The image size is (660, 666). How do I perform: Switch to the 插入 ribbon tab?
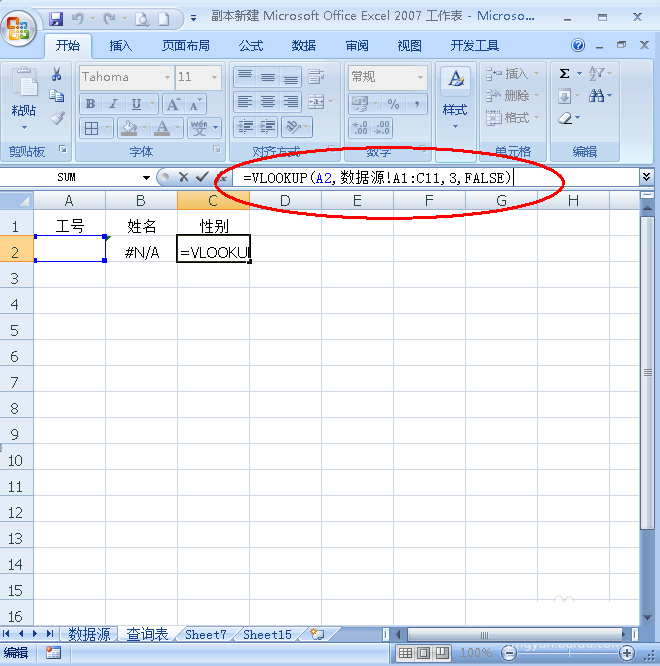click(120, 45)
